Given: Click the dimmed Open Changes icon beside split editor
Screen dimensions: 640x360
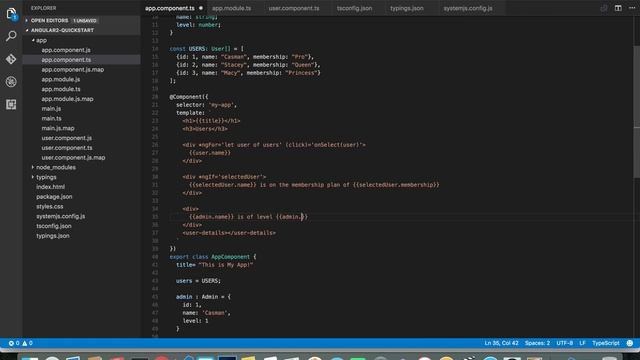Looking at the screenshot, I should point(604,8).
